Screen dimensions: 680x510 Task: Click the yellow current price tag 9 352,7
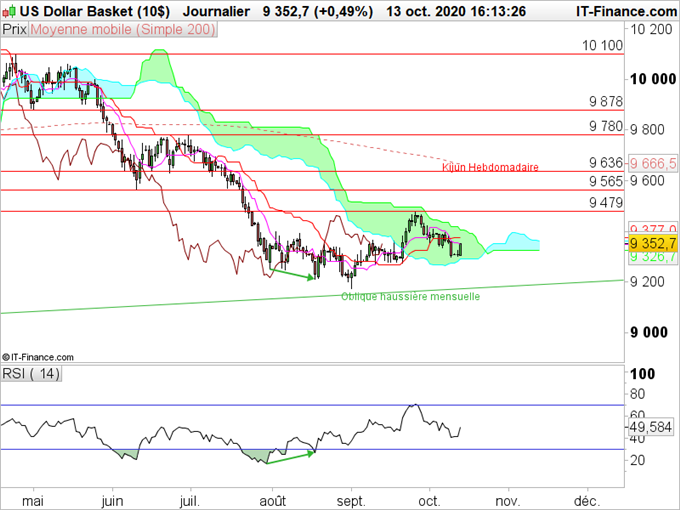click(x=653, y=243)
